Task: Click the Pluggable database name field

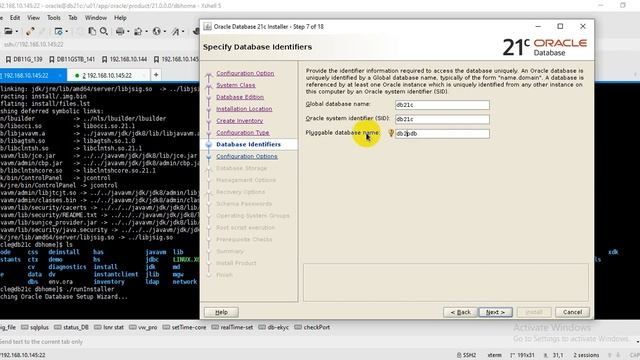Action: (x=442, y=133)
